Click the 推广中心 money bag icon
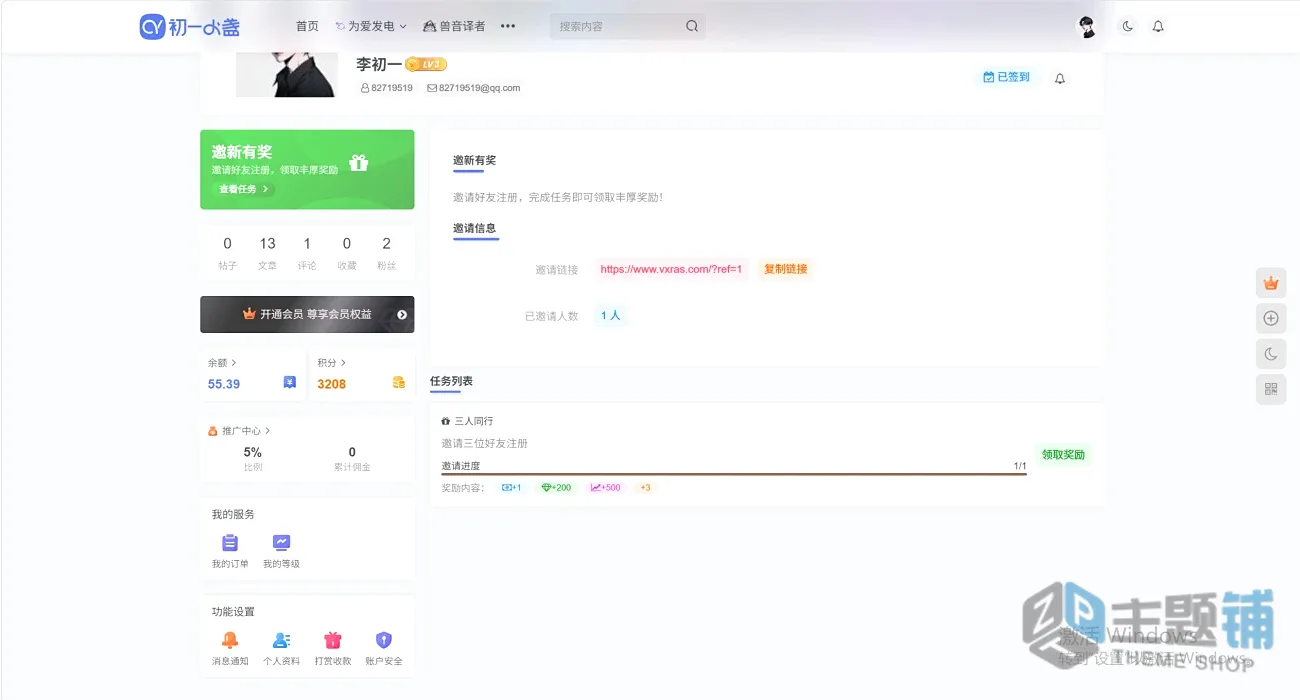 [213, 431]
